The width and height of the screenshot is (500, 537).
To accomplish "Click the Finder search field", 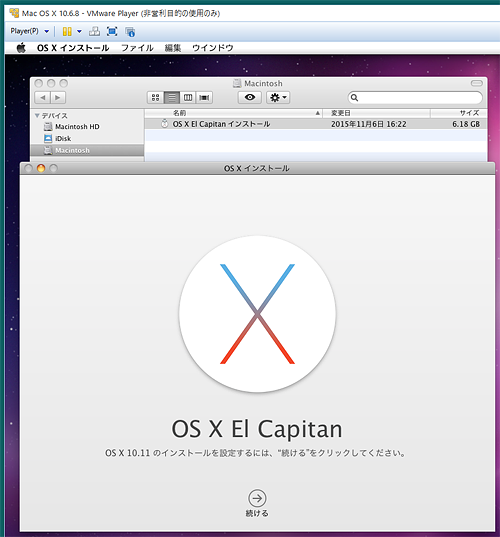I will [x=415, y=98].
